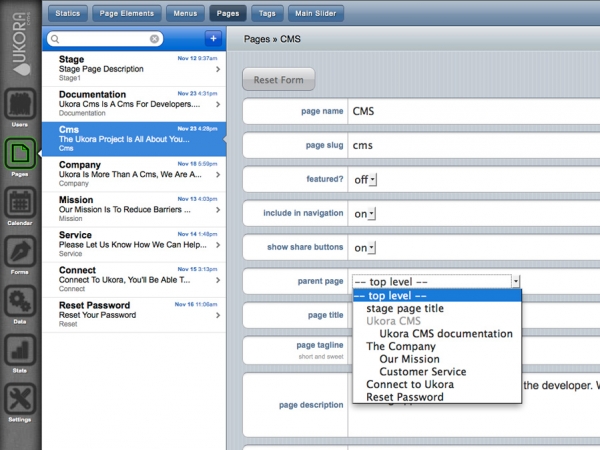
Task: Switch to the Page Elements tab
Action: click(127, 13)
